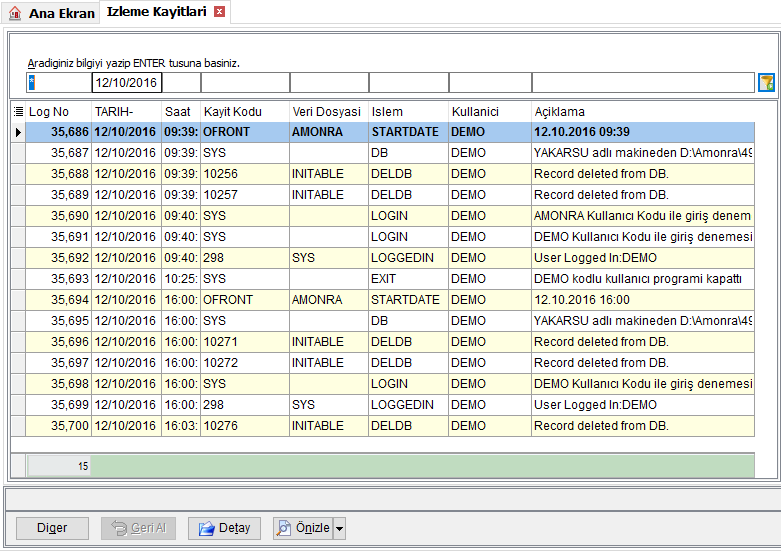
Task: Click 'DEMO kodlu kullanıcı programi kapattı' cell
Action: (x=643, y=278)
